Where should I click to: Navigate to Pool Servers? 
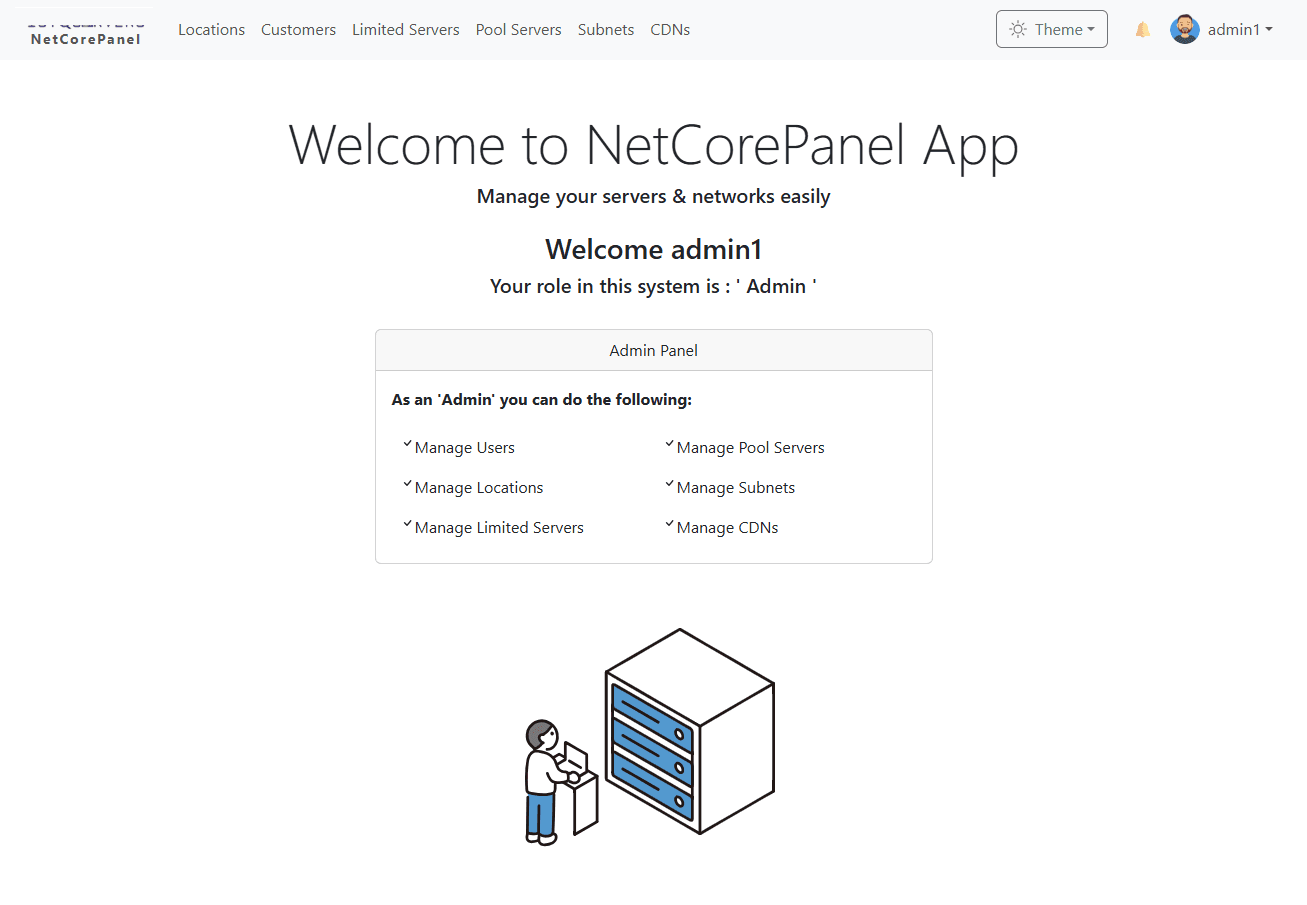[519, 30]
